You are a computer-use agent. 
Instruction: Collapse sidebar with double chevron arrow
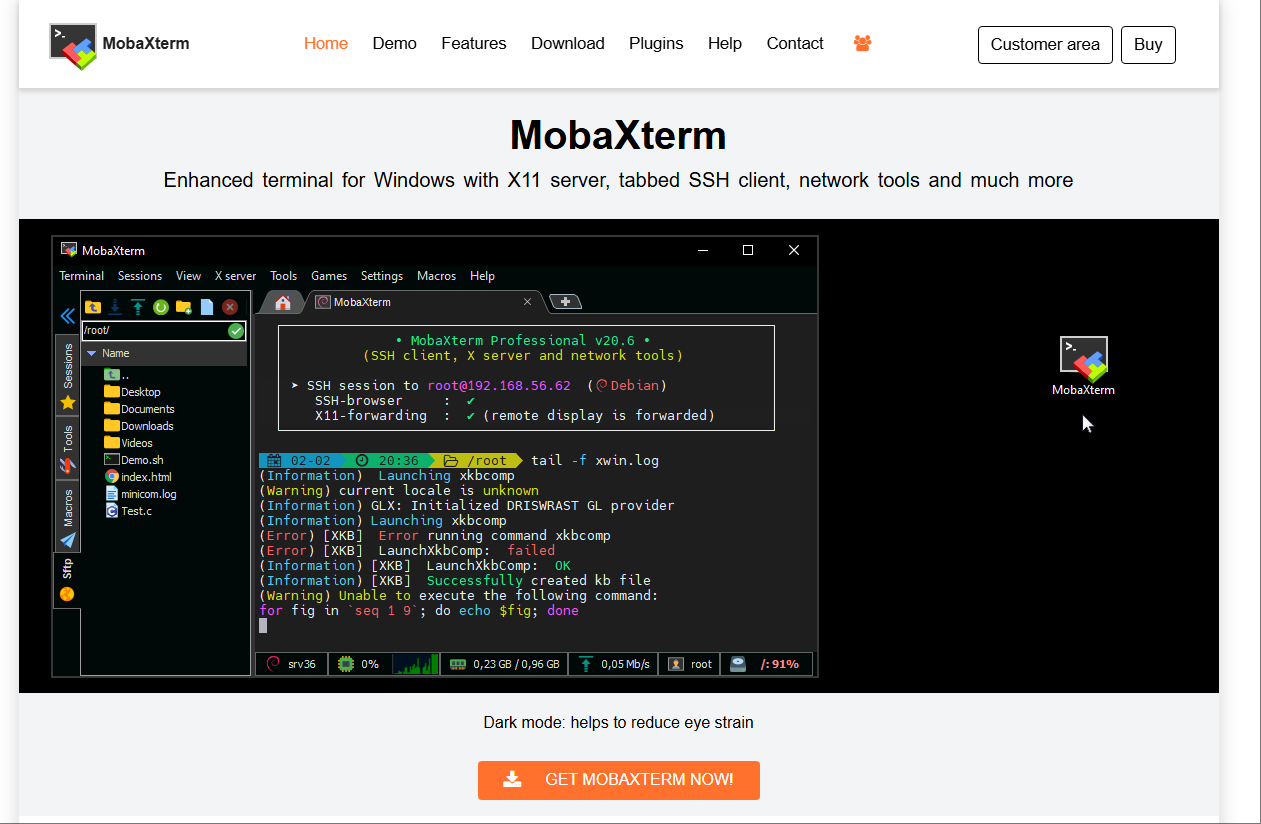67,316
